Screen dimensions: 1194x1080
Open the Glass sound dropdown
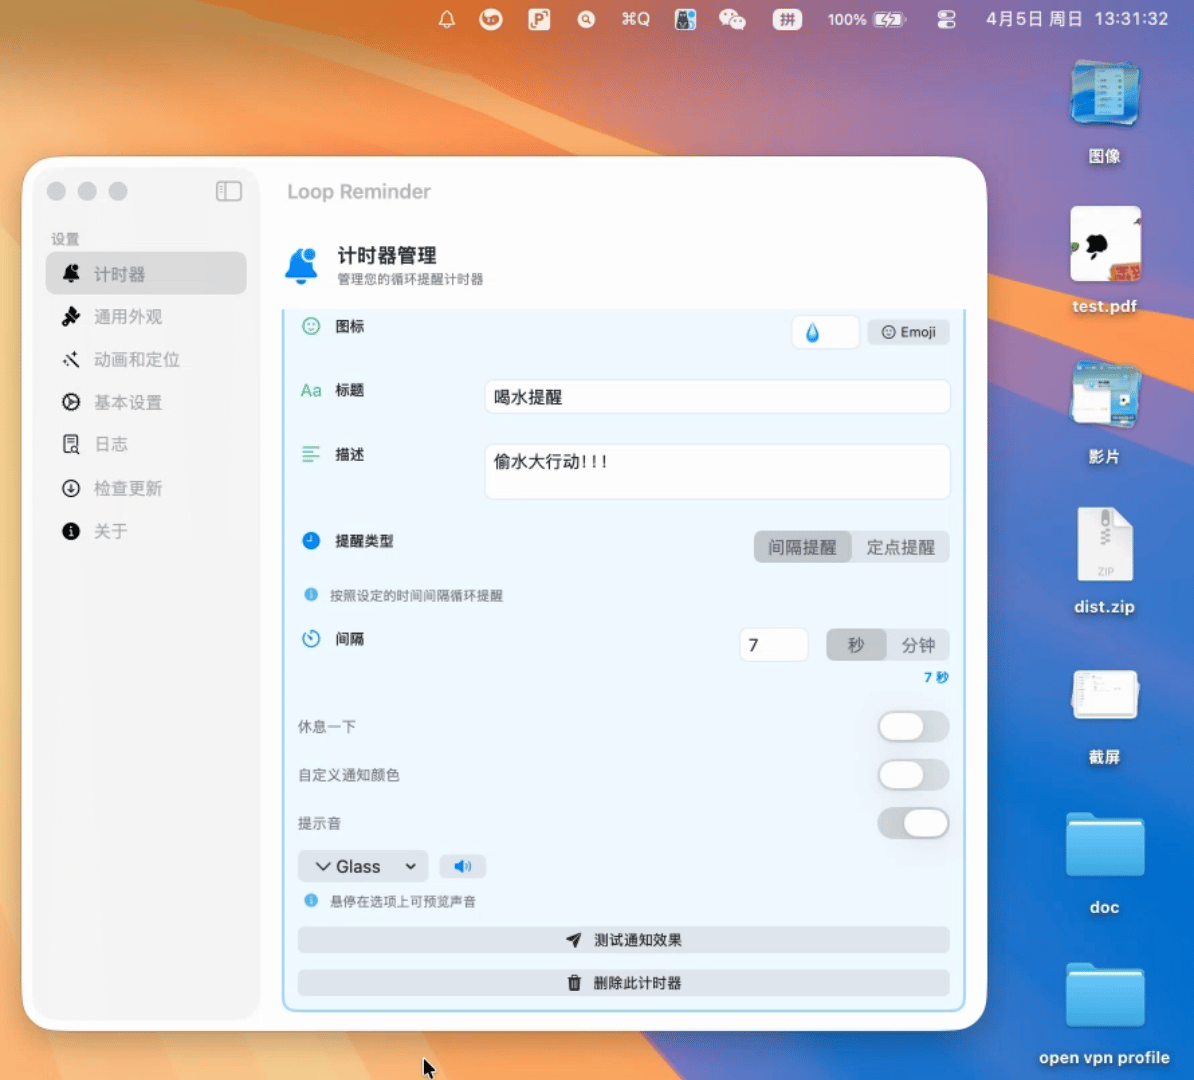pos(363,866)
